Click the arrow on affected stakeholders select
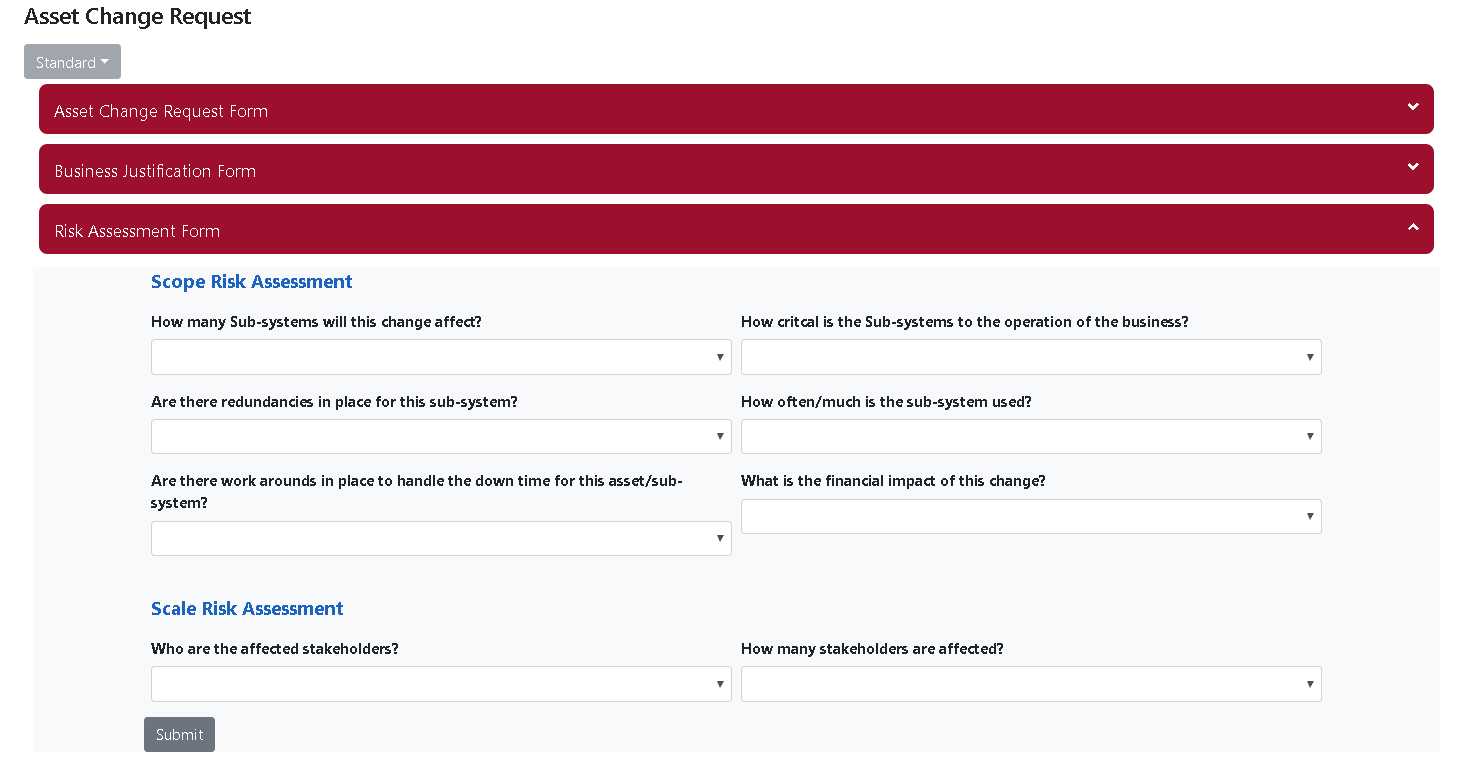Image resolution: width=1472 pixels, height=784 pixels. pos(720,684)
